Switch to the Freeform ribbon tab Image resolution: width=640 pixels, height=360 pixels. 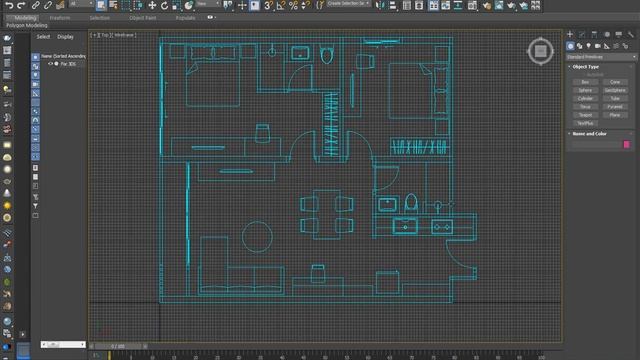click(x=60, y=18)
